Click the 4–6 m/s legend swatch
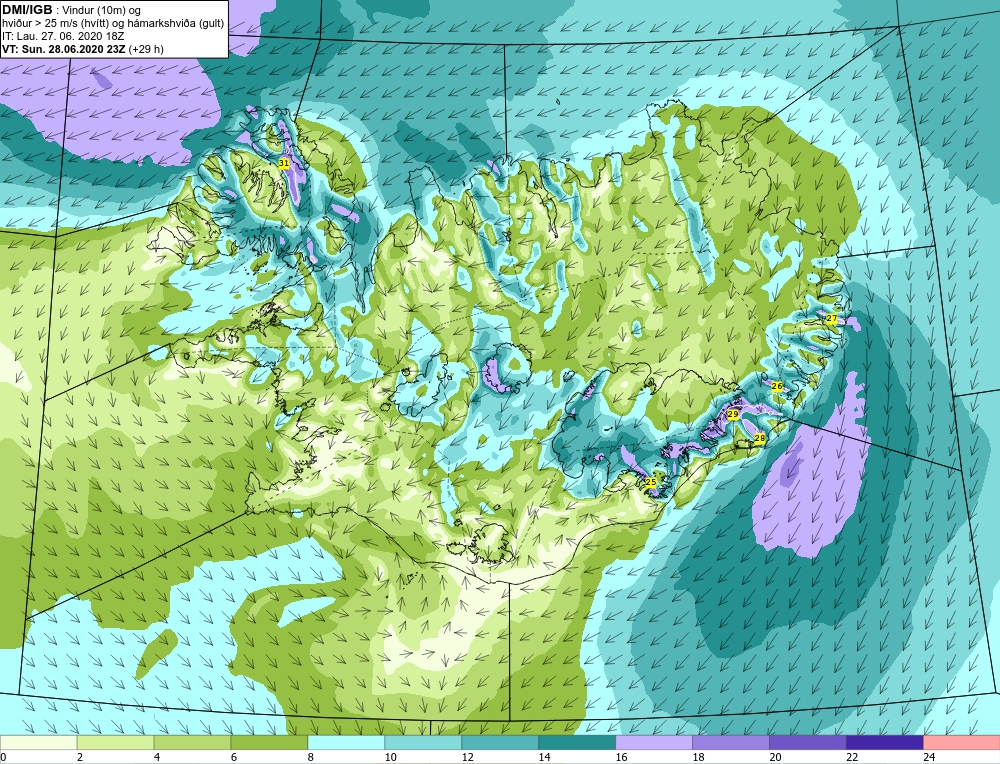Viewport: 1000px width, 764px height. pyautogui.click(x=192, y=742)
